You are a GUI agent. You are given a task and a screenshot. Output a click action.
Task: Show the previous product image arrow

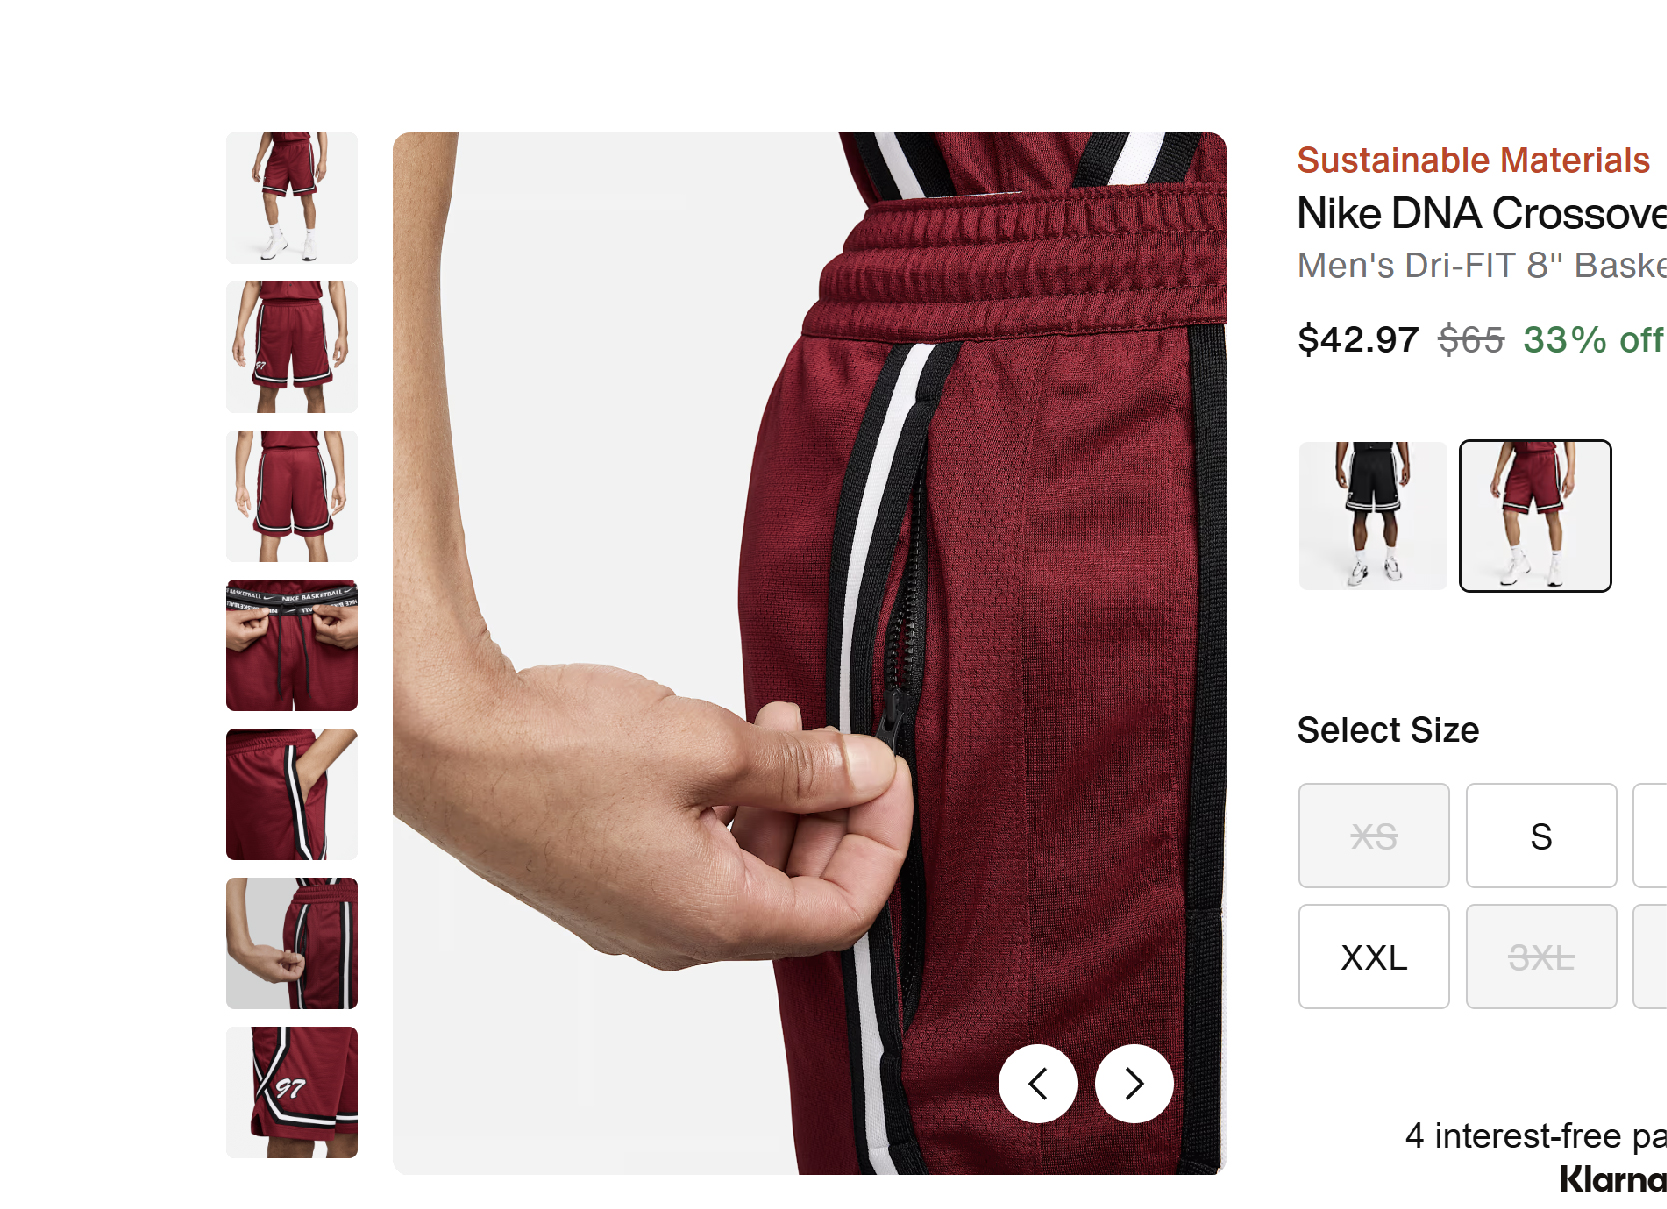click(x=1038, y=1084)
